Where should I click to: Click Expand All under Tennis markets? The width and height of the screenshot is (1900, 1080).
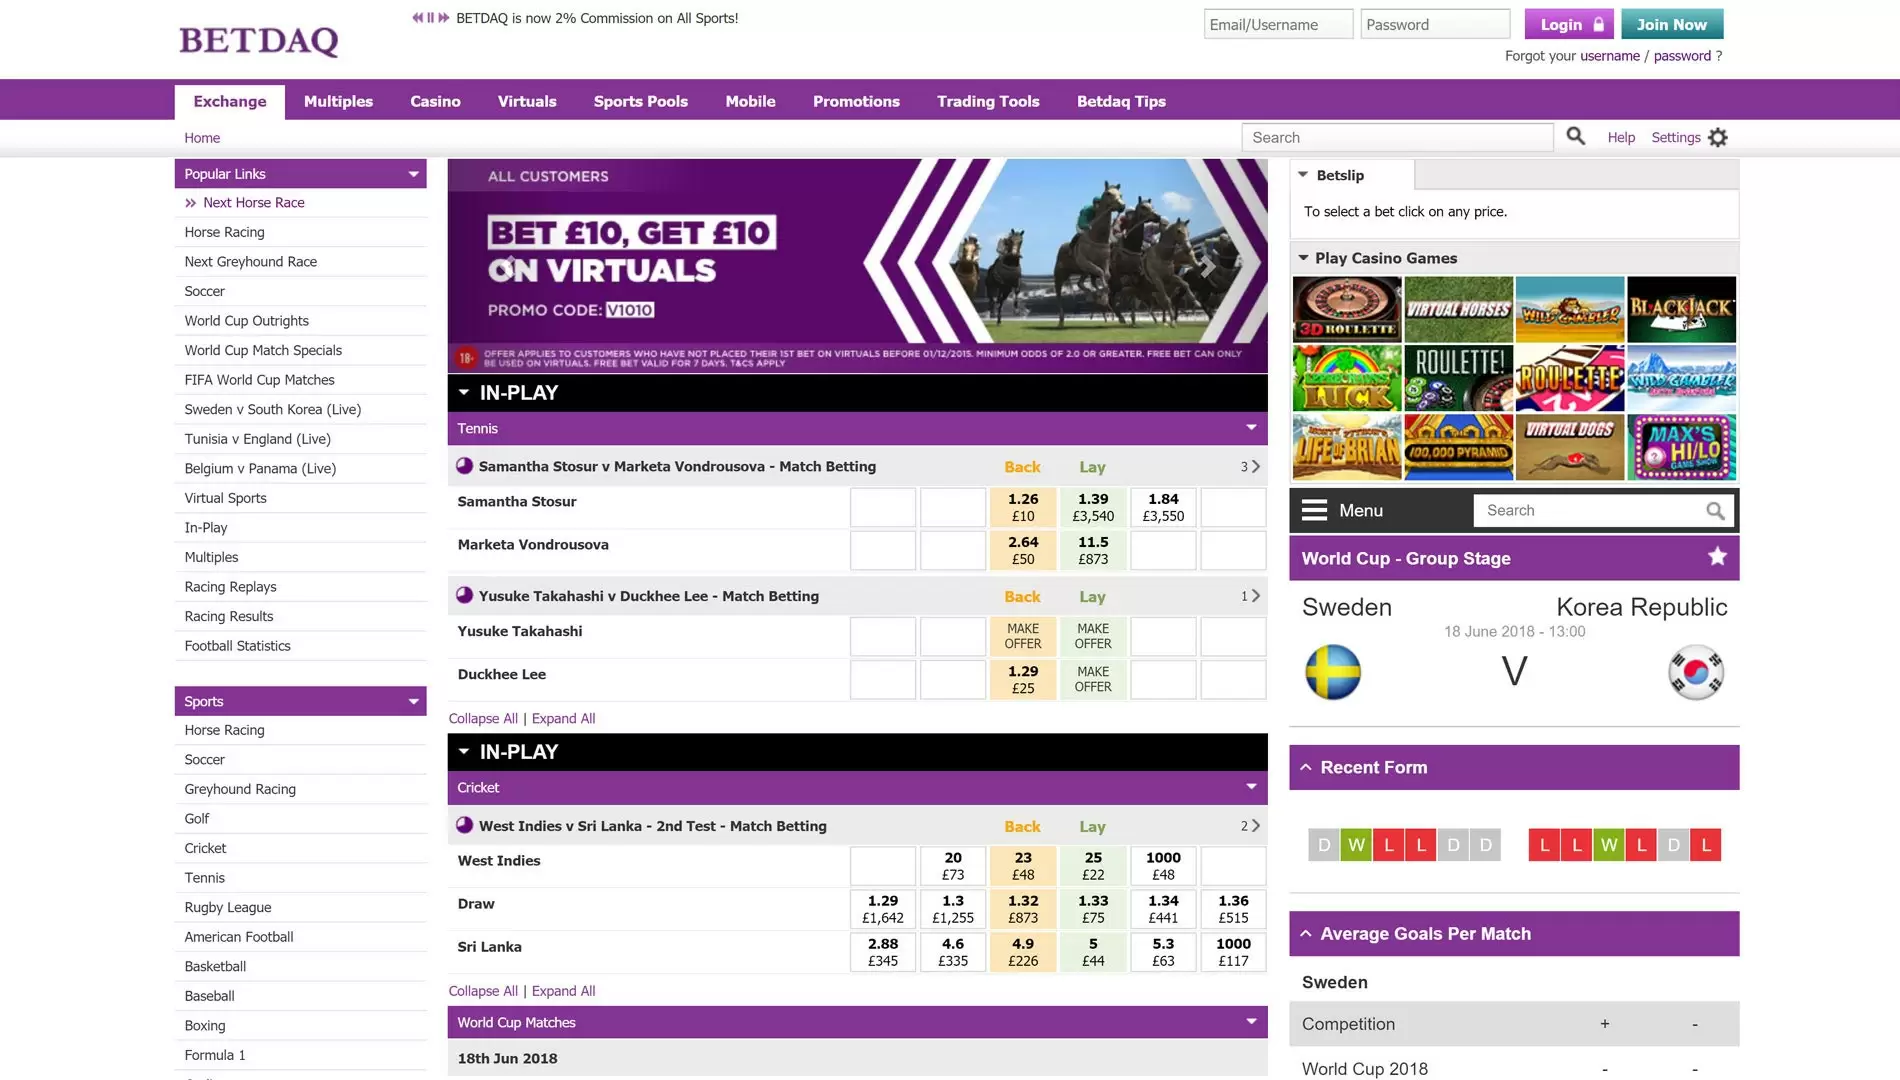coord(563,718)
